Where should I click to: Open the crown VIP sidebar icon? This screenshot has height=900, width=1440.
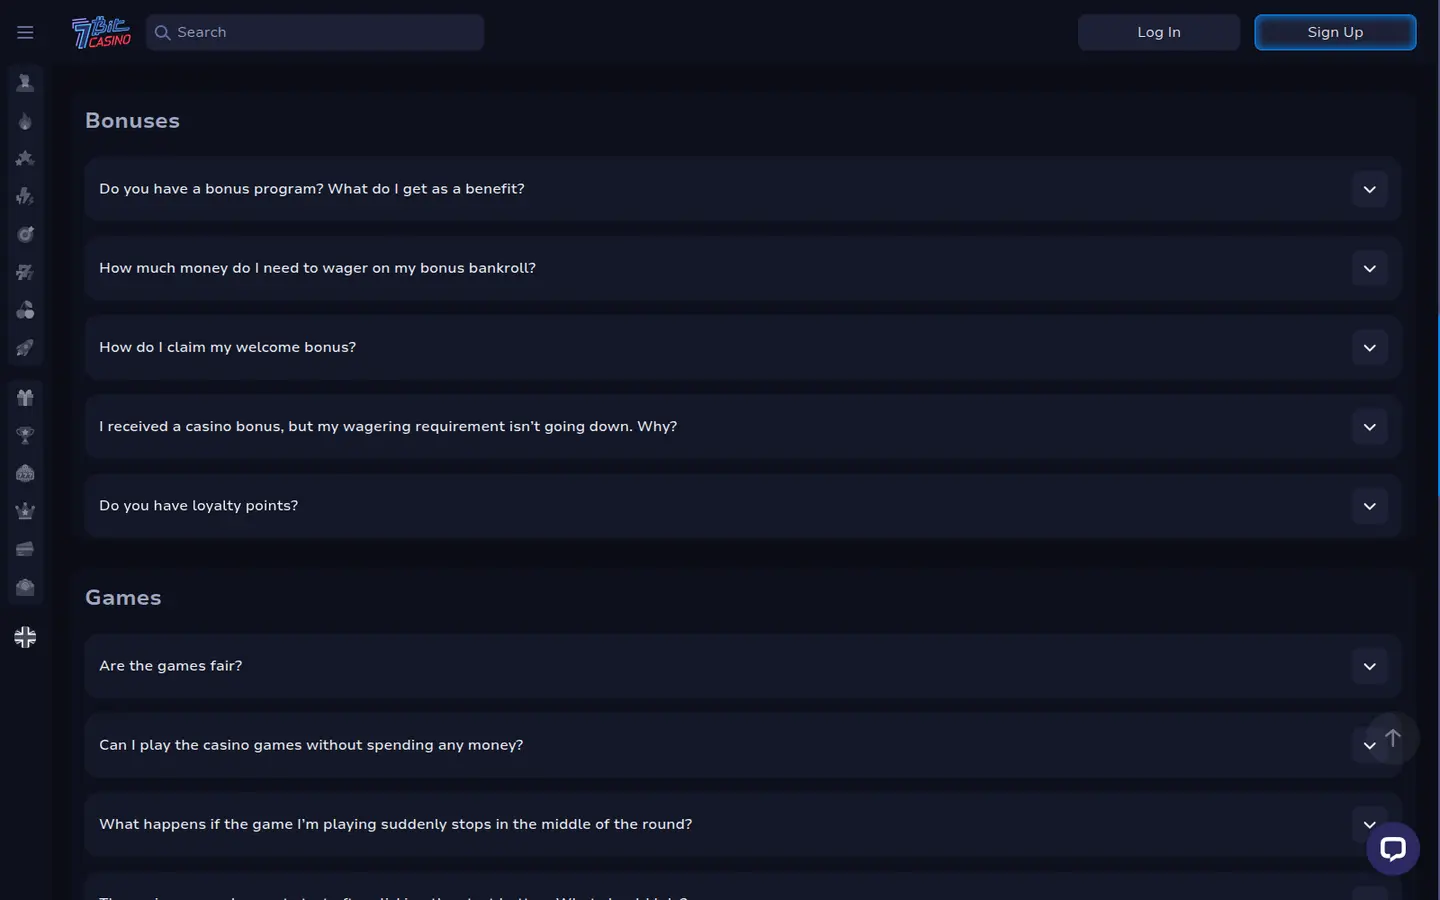[25, 511]
